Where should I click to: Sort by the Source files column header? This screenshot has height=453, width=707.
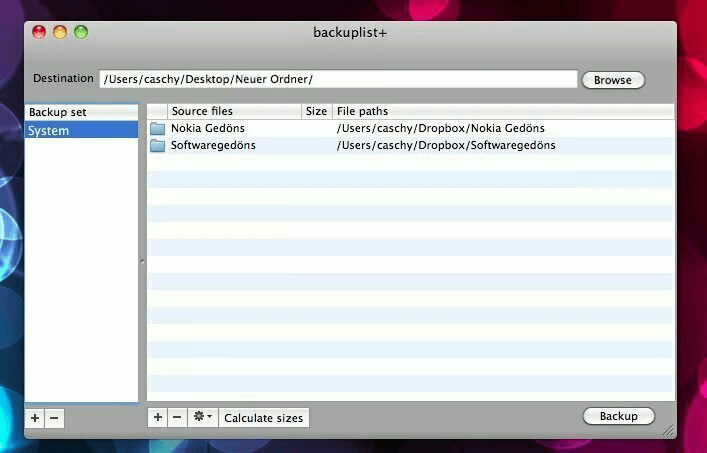pyautogui.click(x=234, y=111)
